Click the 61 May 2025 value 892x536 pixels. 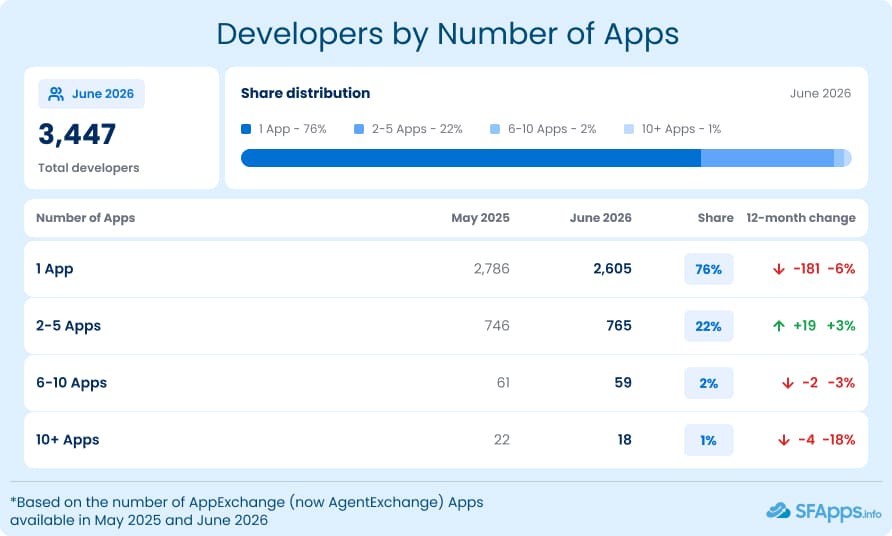click(x=503, y=382)
